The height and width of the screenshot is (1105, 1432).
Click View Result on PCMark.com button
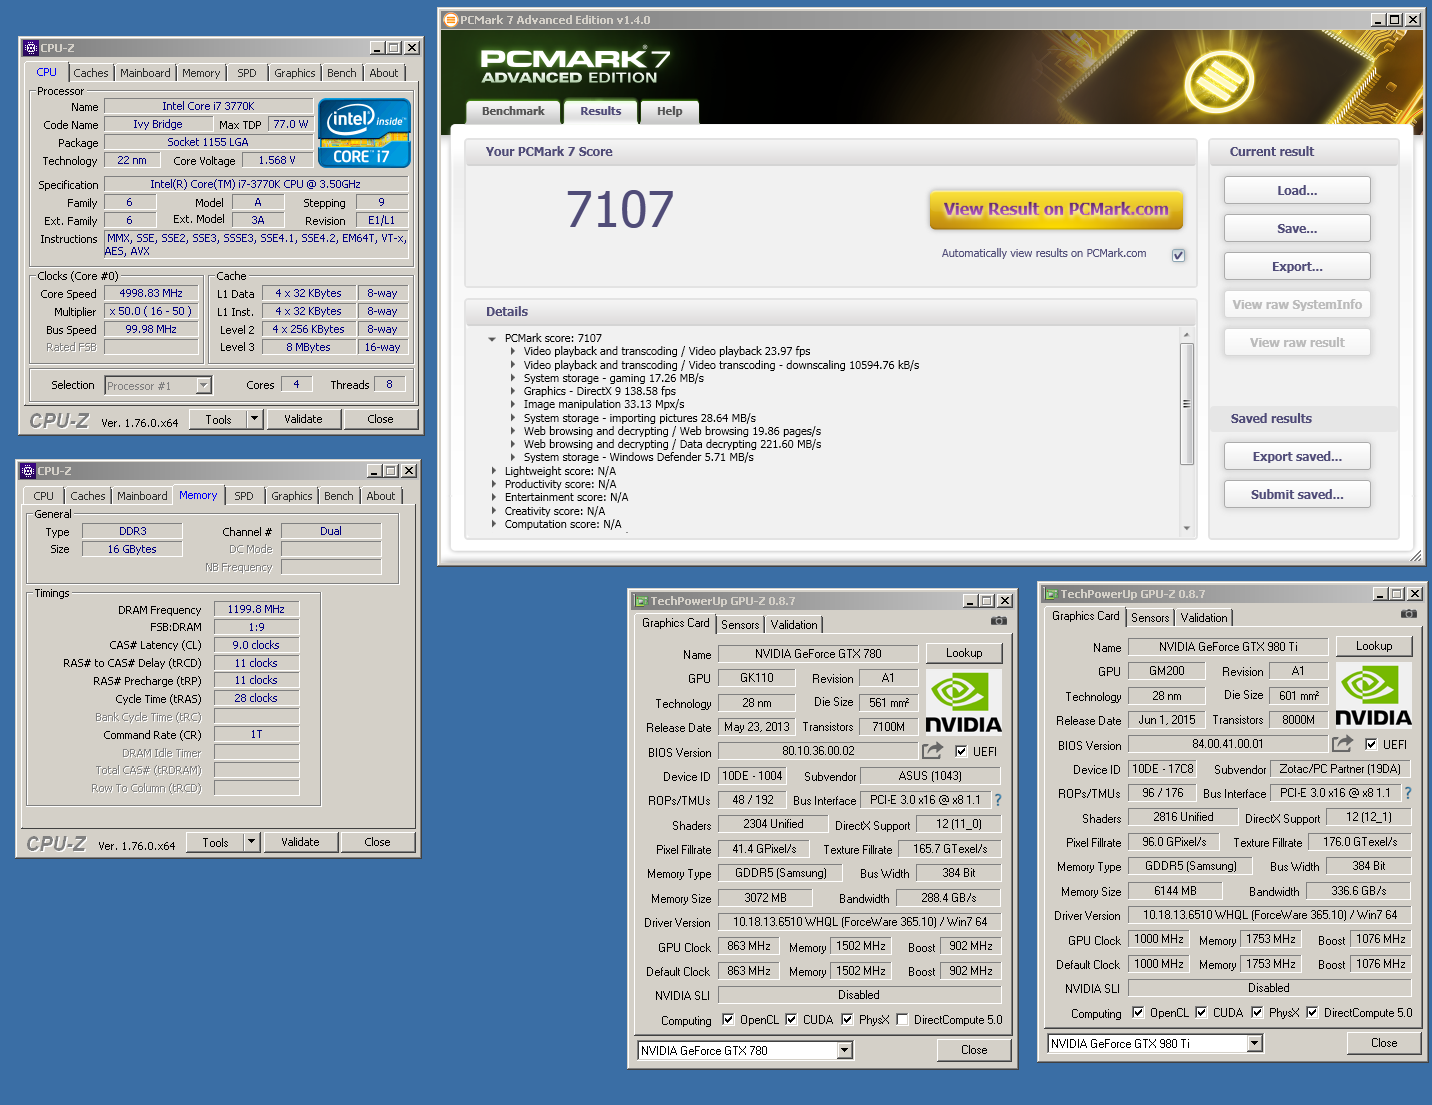[x=1056, y=209]
